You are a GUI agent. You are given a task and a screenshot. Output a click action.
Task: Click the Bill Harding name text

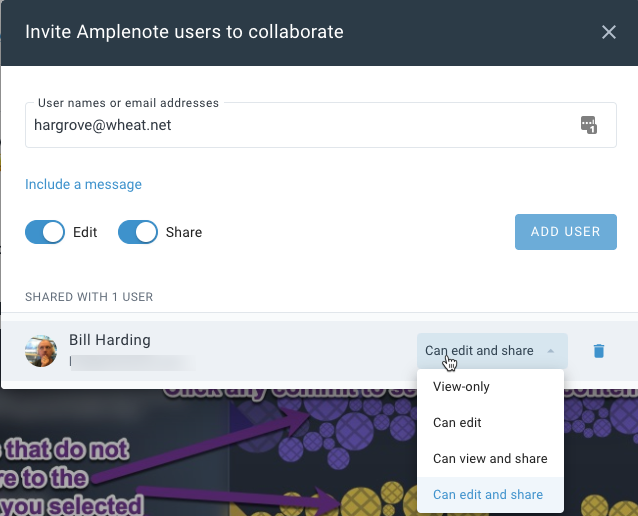110,340
